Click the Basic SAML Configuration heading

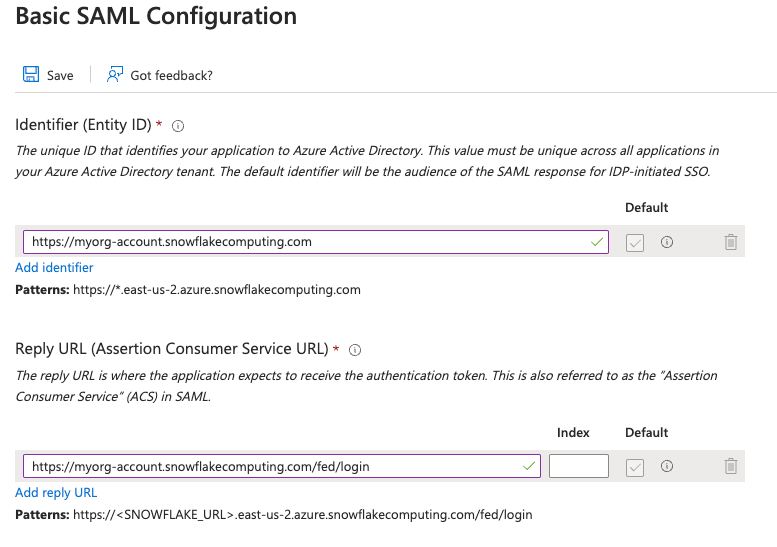[x=156, y=16]
